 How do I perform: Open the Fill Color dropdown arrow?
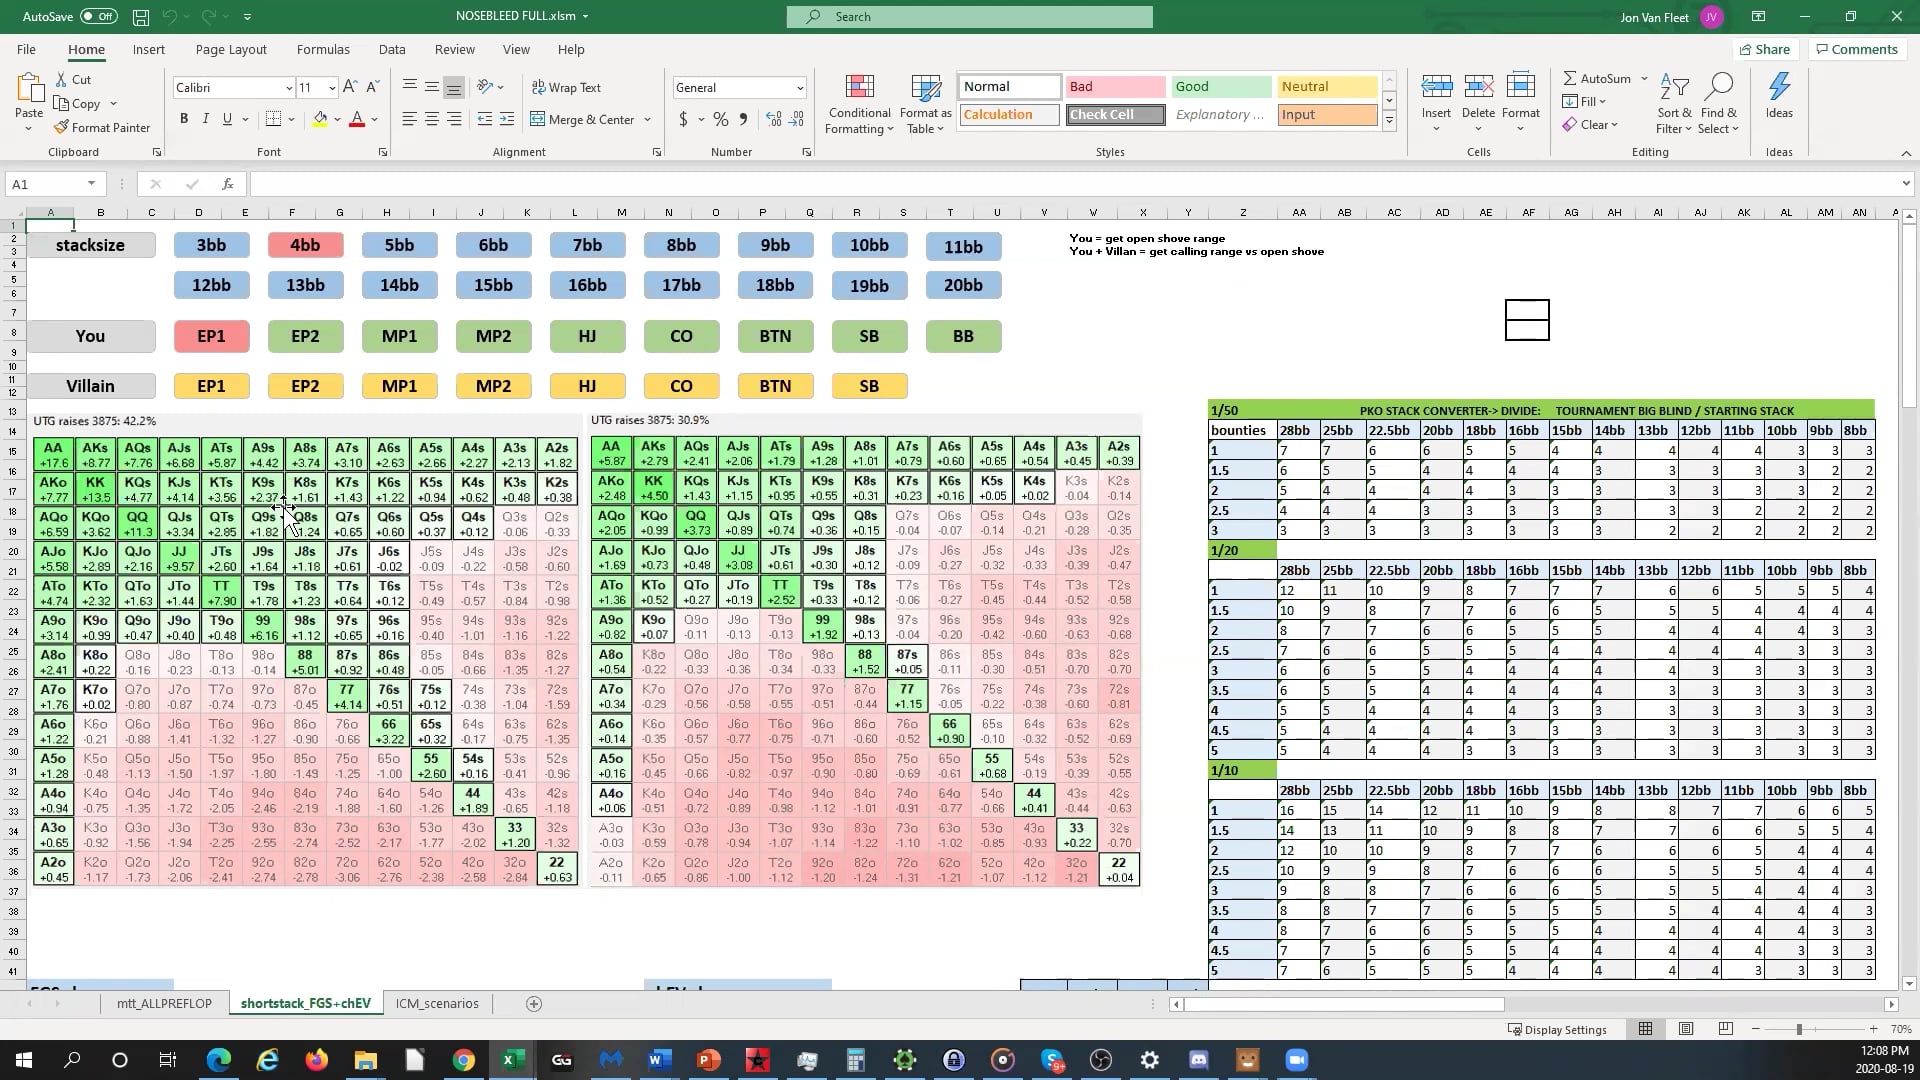[x=337, y=119]
